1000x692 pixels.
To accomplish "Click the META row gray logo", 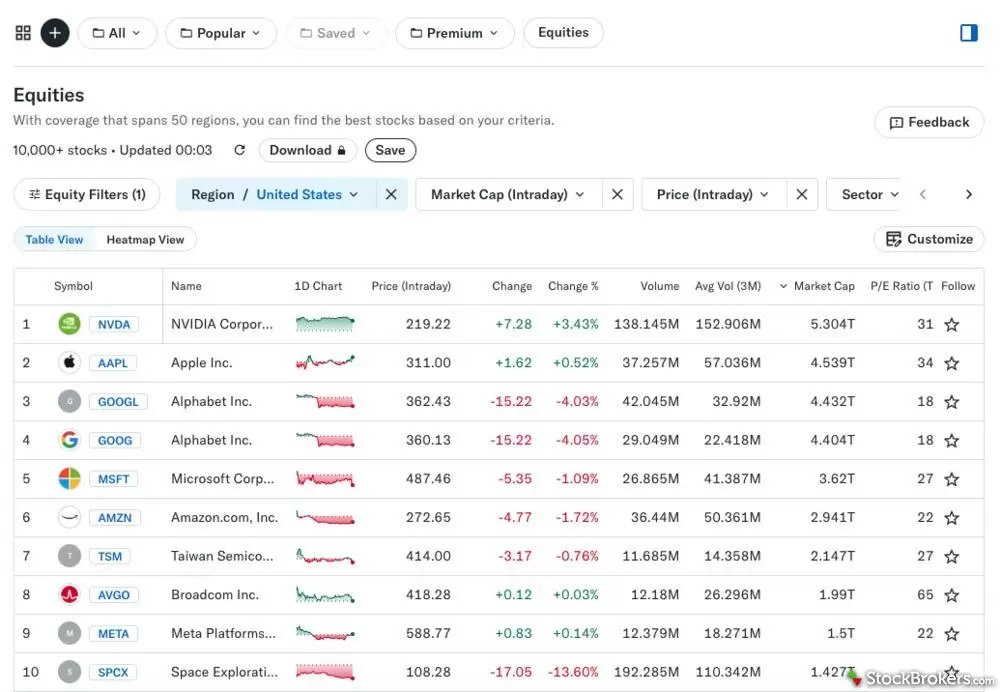I will [x=70, y=633].
